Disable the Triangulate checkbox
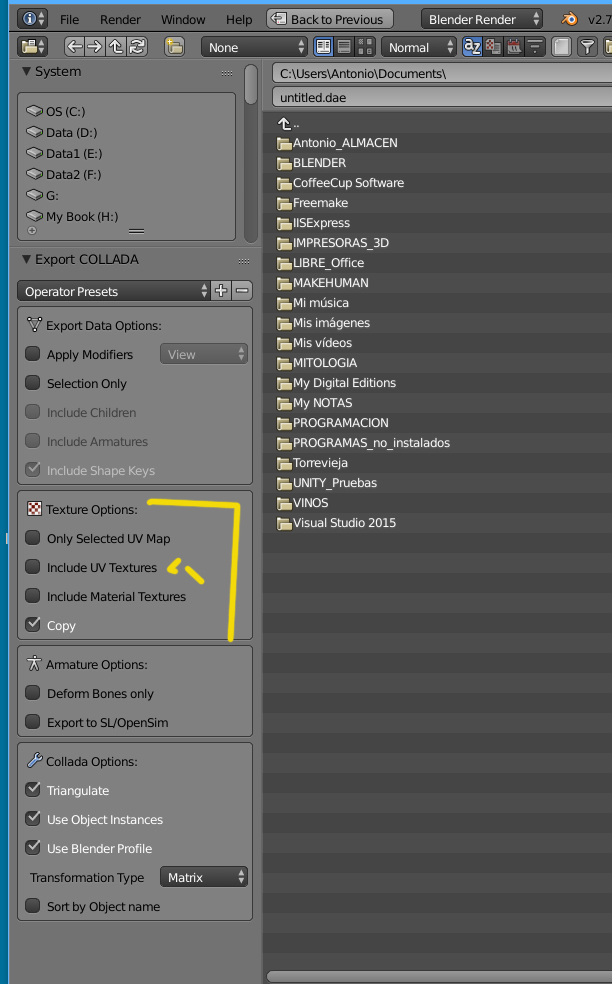Image resolution: width=612 pixels, height=984 pixels. click(33, 789)
